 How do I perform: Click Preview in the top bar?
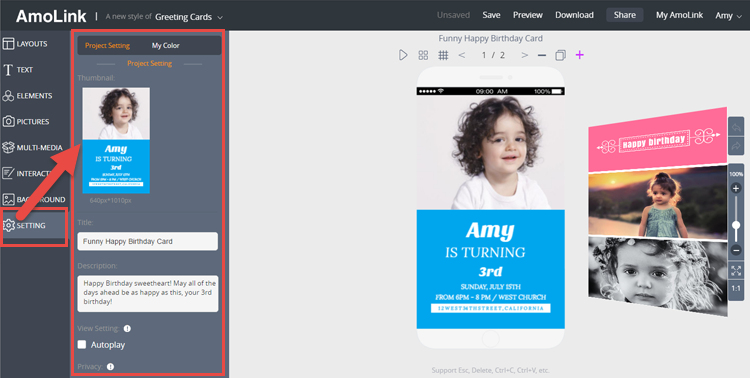click(528, 15)
